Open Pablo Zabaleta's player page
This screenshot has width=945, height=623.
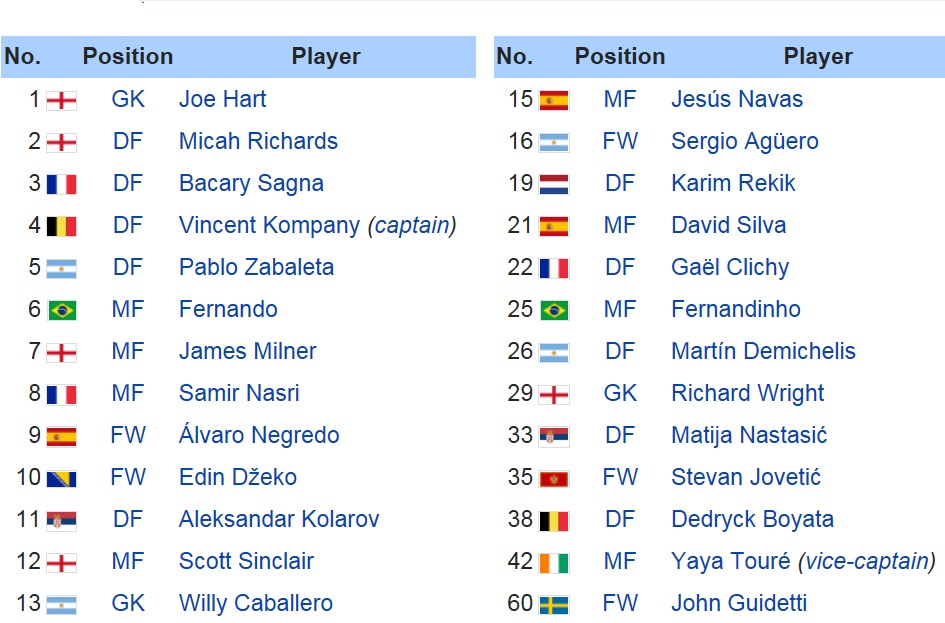(256, 268)
